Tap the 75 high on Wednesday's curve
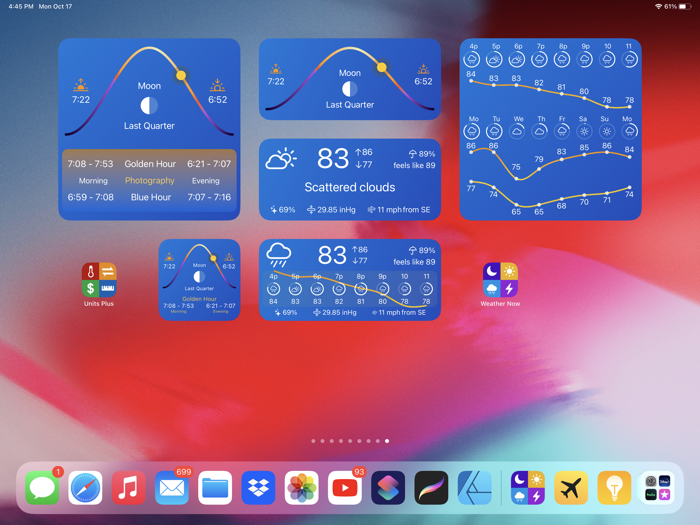Screen dimensions: 700x525 pyautogui.click(x=516, y=167)
